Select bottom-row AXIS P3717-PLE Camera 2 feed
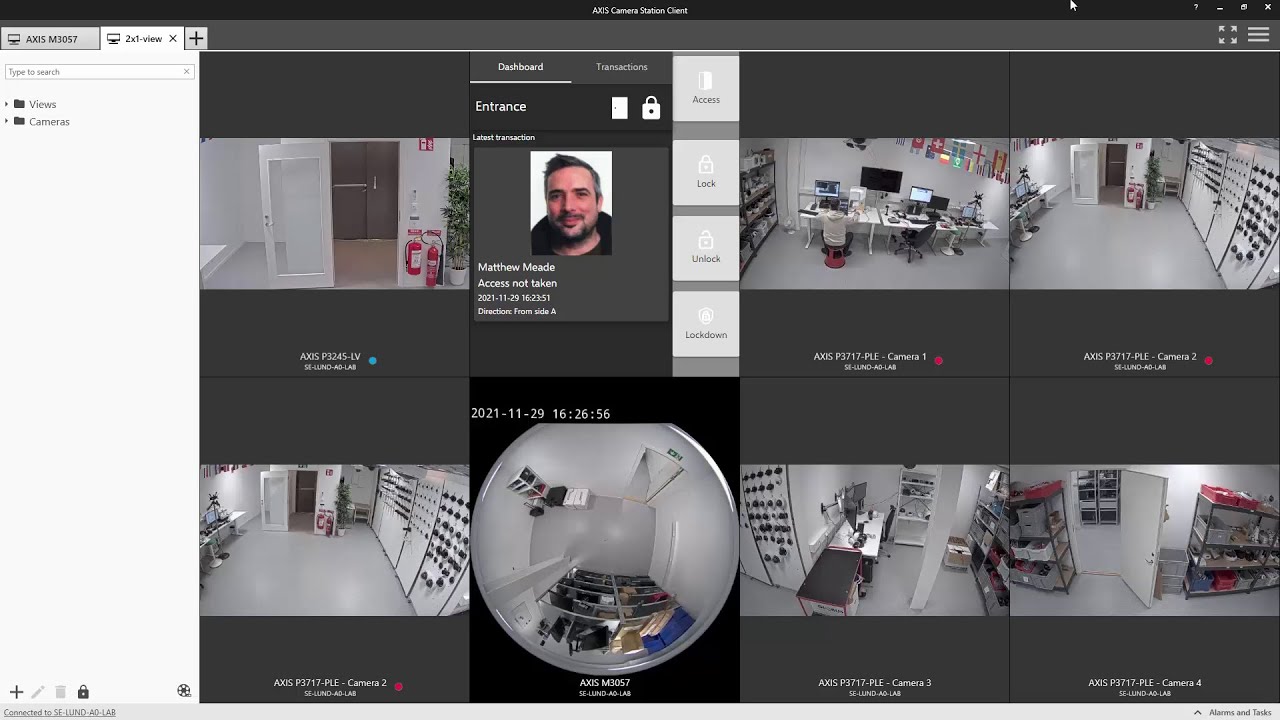This screenshot has height=720, width=1280. 334,540
